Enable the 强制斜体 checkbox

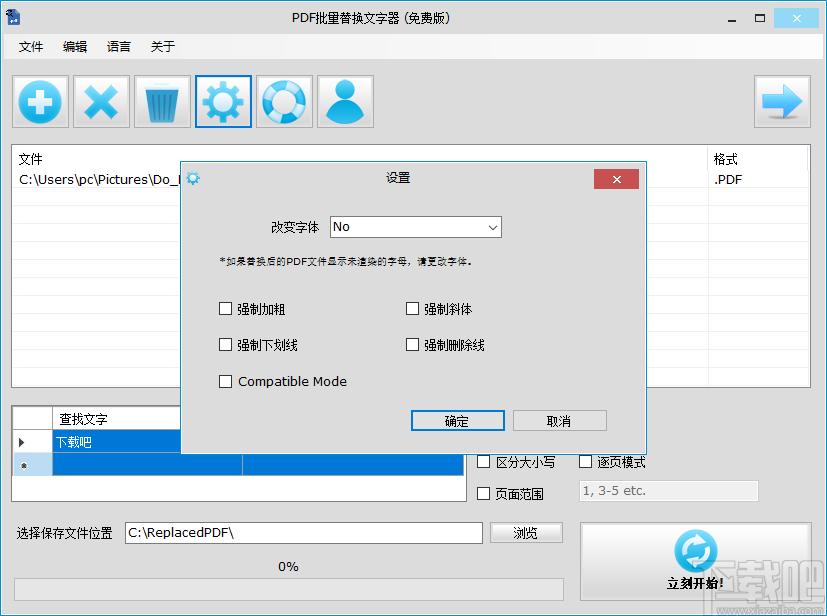[412, 309]
